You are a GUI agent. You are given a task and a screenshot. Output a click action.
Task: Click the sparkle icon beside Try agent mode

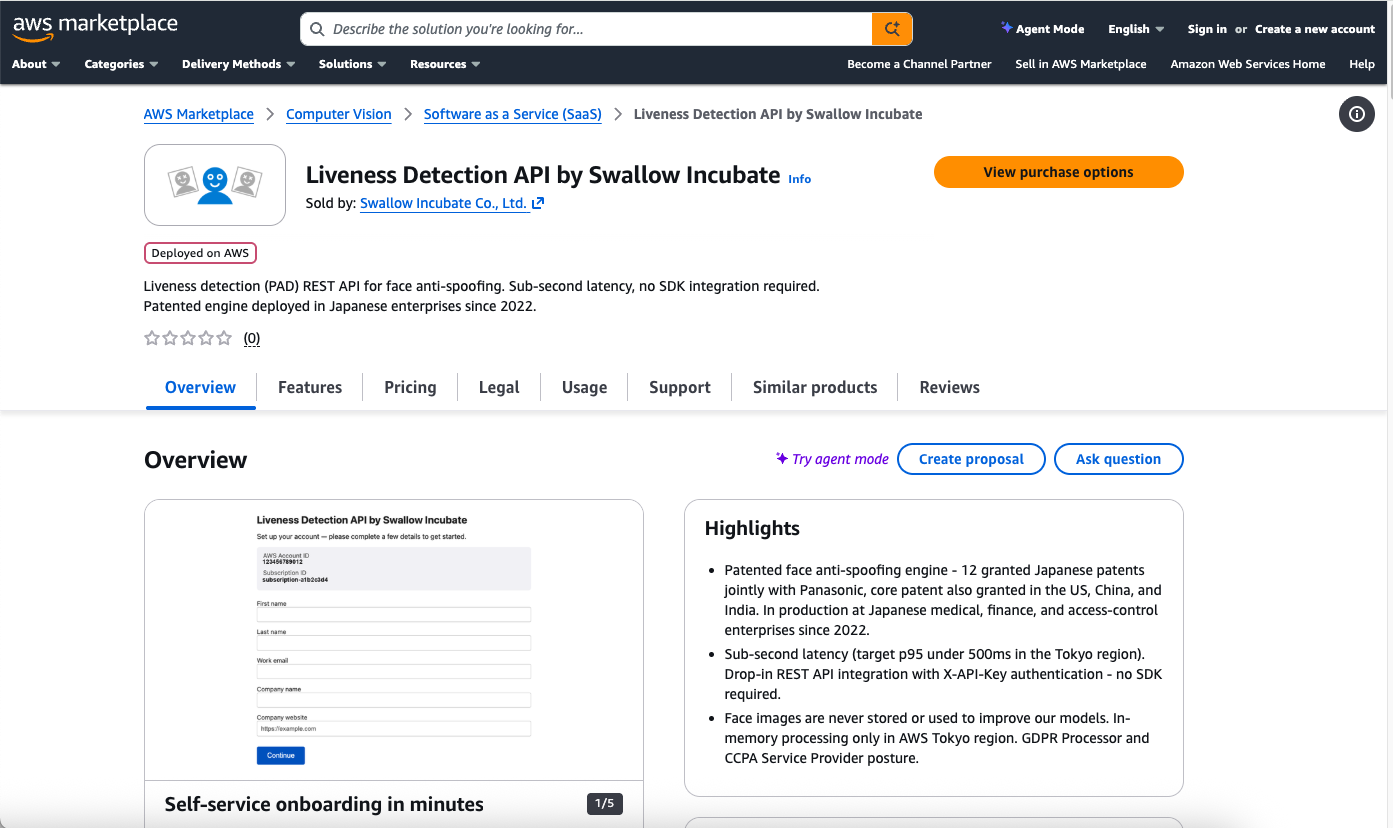tap(782, 458)
